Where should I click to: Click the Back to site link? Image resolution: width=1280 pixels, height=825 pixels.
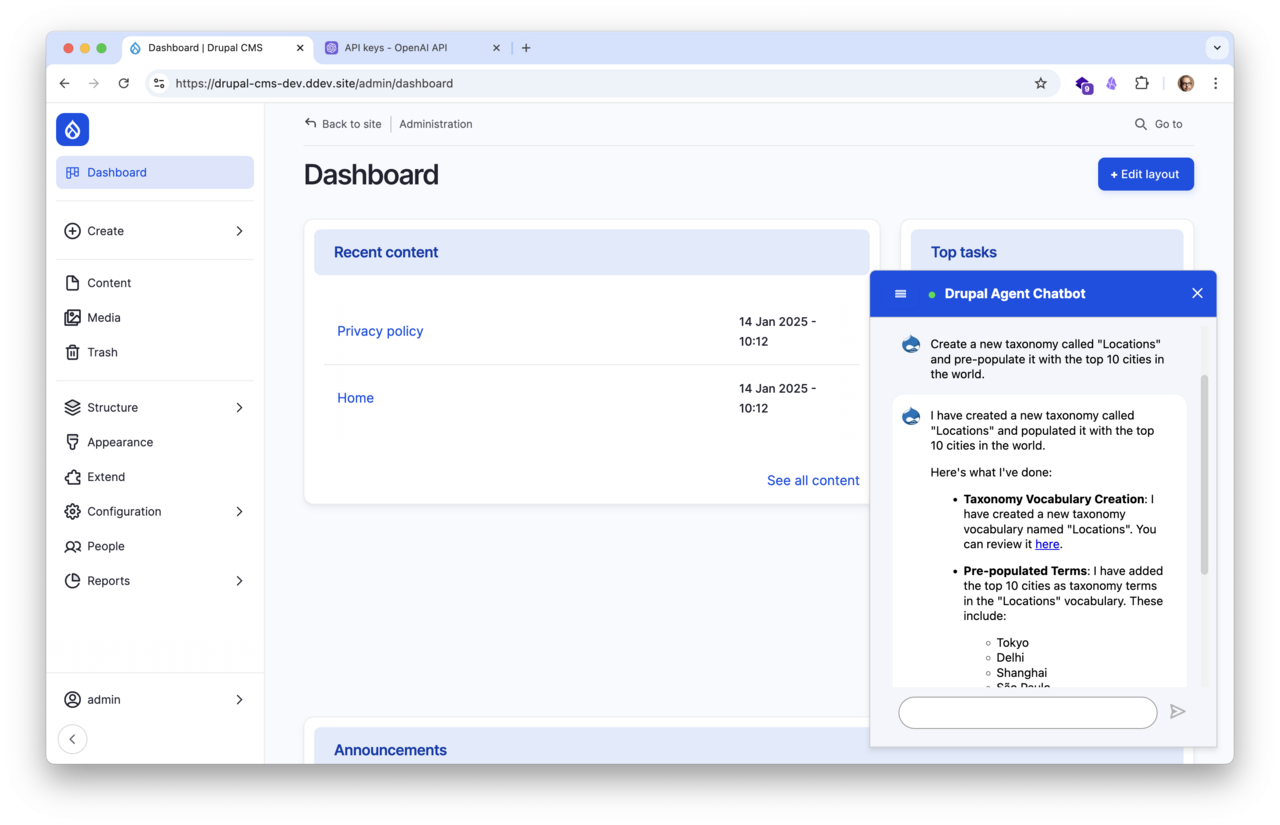tap(343, 124)
